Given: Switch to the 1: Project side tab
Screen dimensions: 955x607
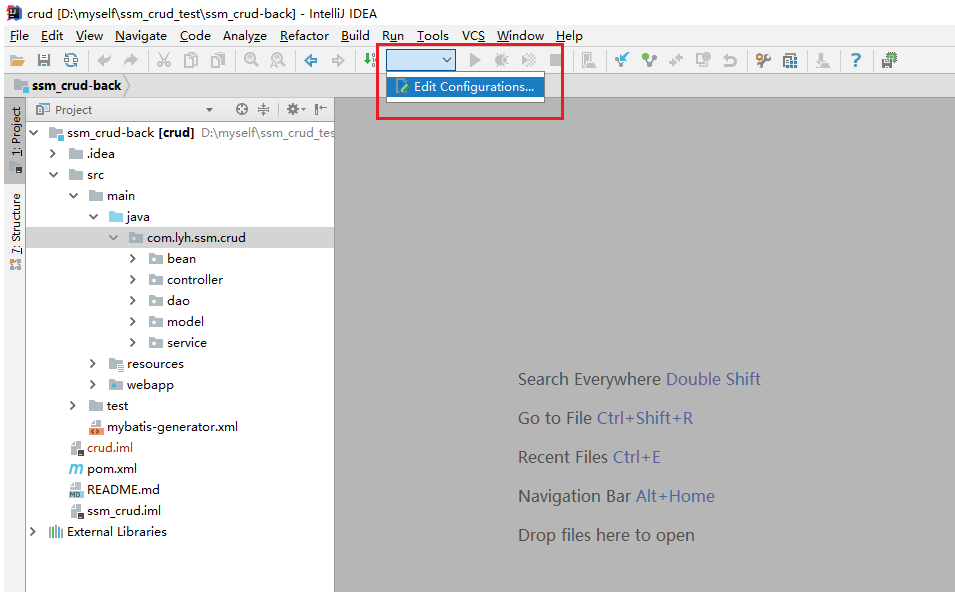Looking at the screenshot, I should (x=16, y=141).
